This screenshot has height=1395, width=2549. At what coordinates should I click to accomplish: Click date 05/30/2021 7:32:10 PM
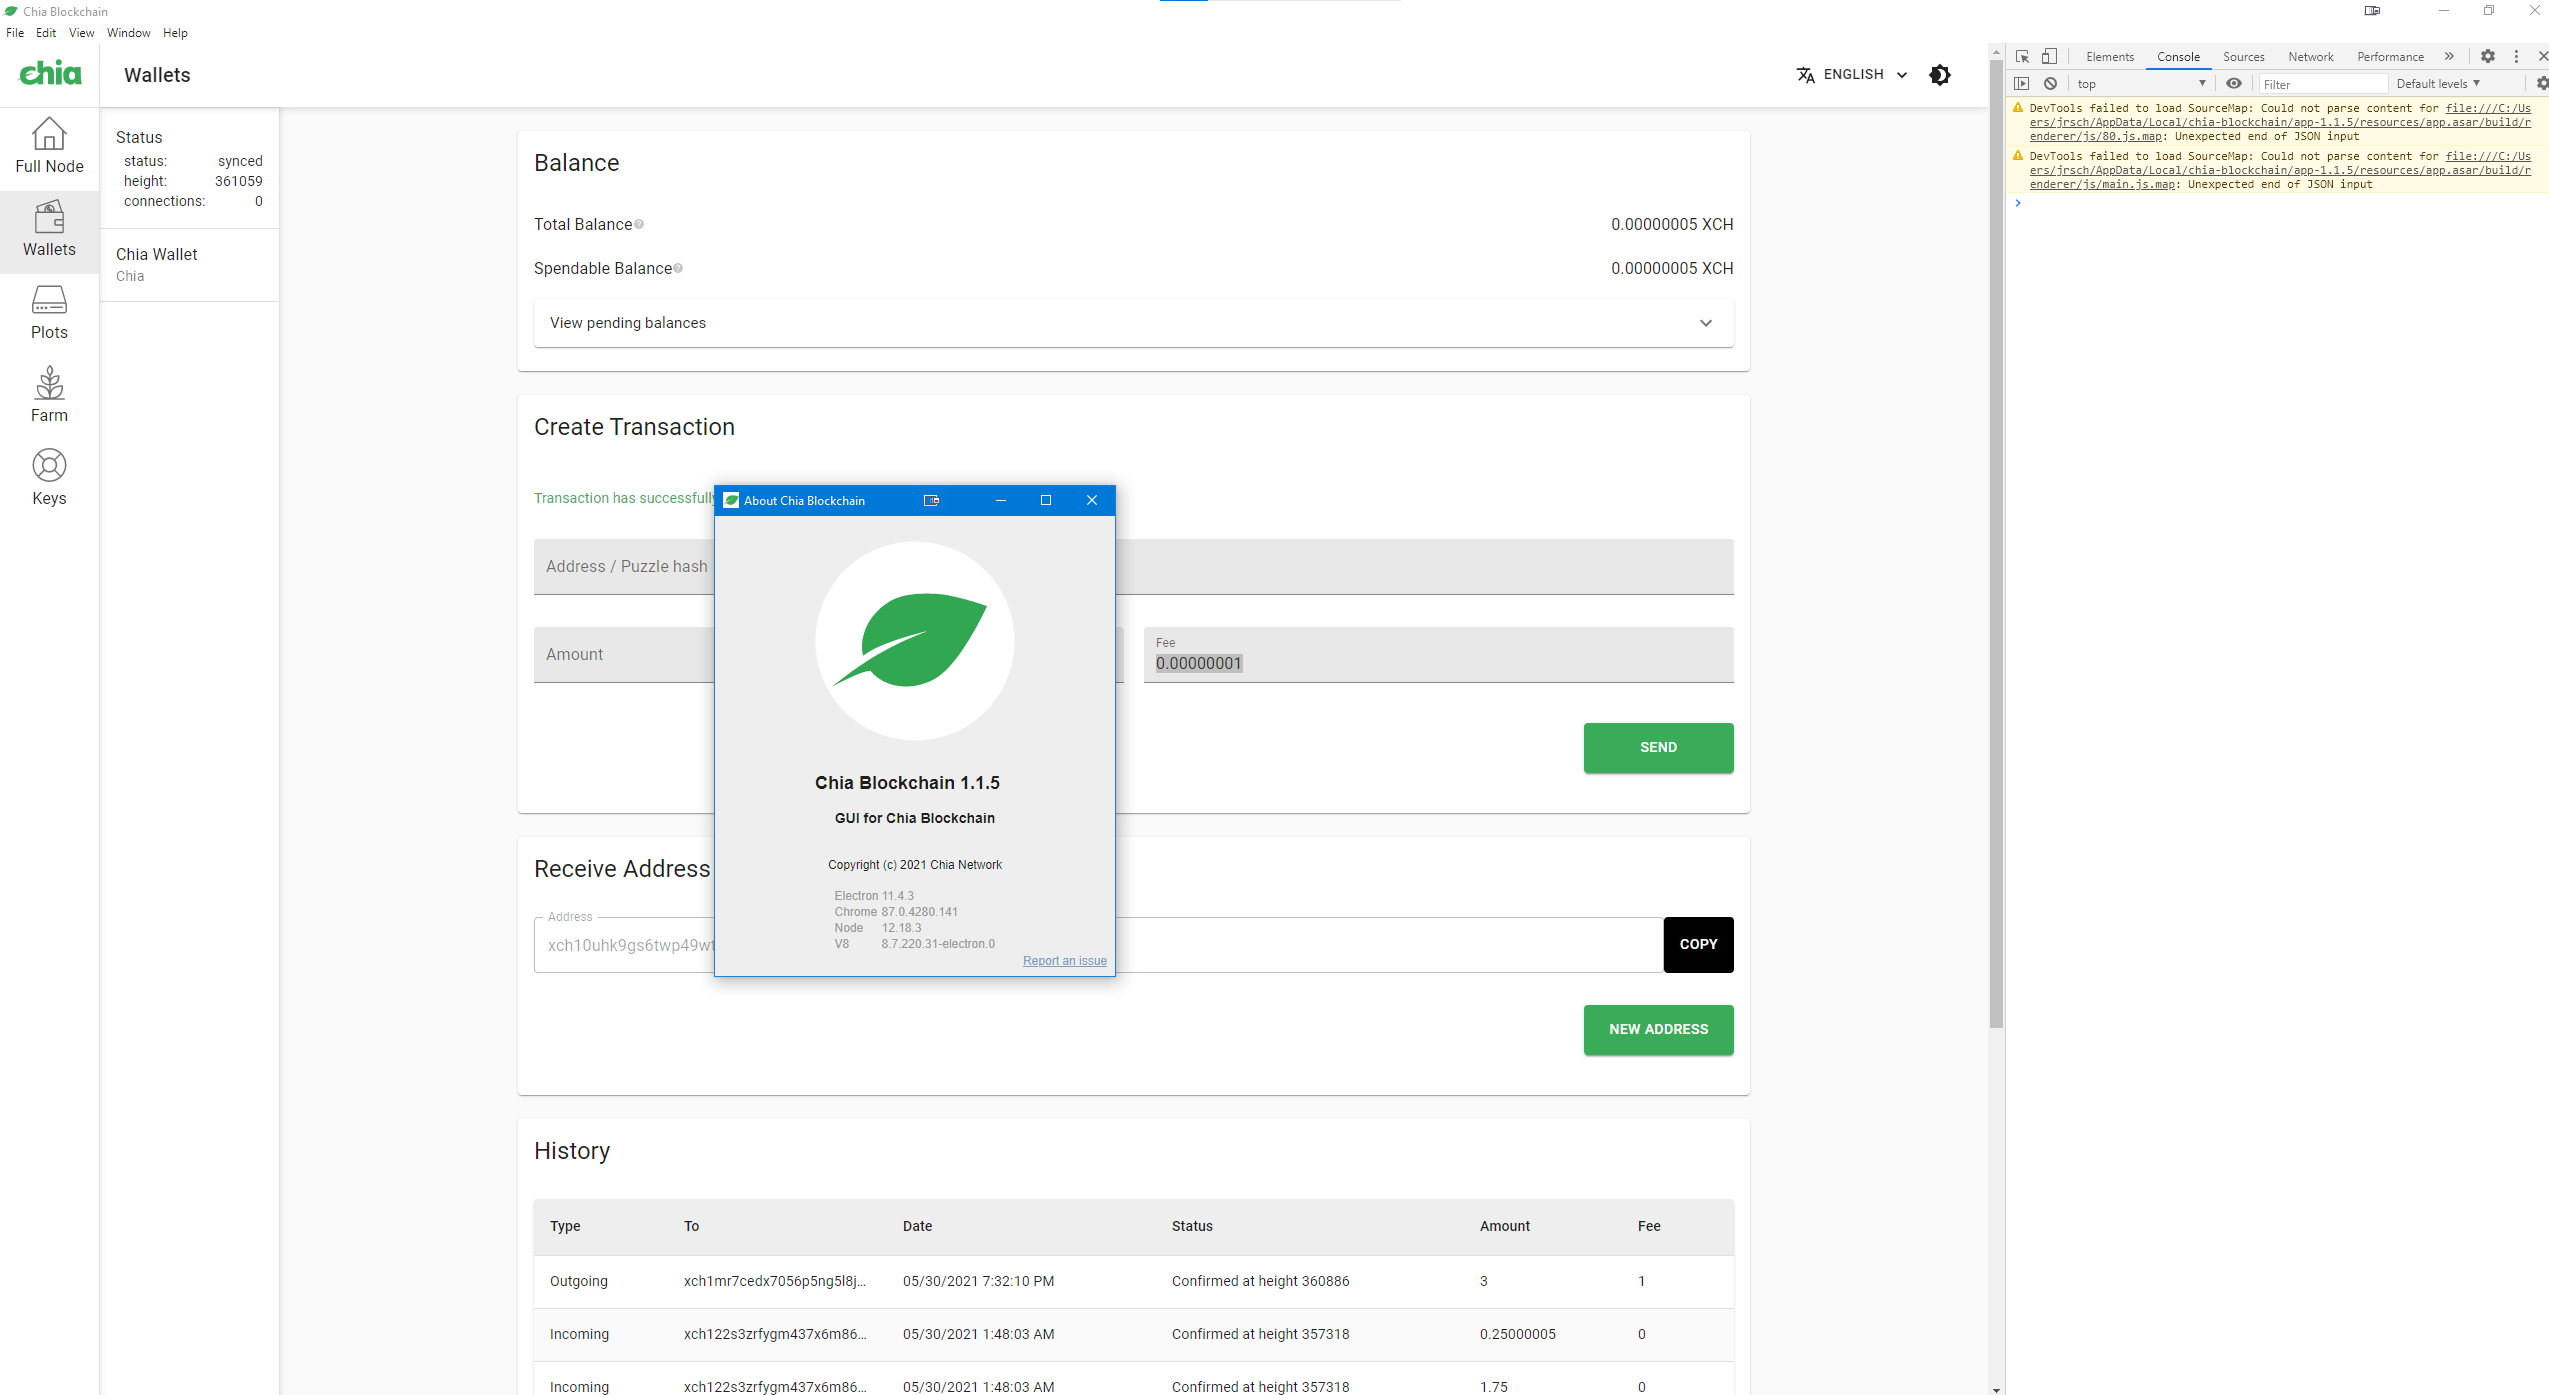(x=978, y=1281)
